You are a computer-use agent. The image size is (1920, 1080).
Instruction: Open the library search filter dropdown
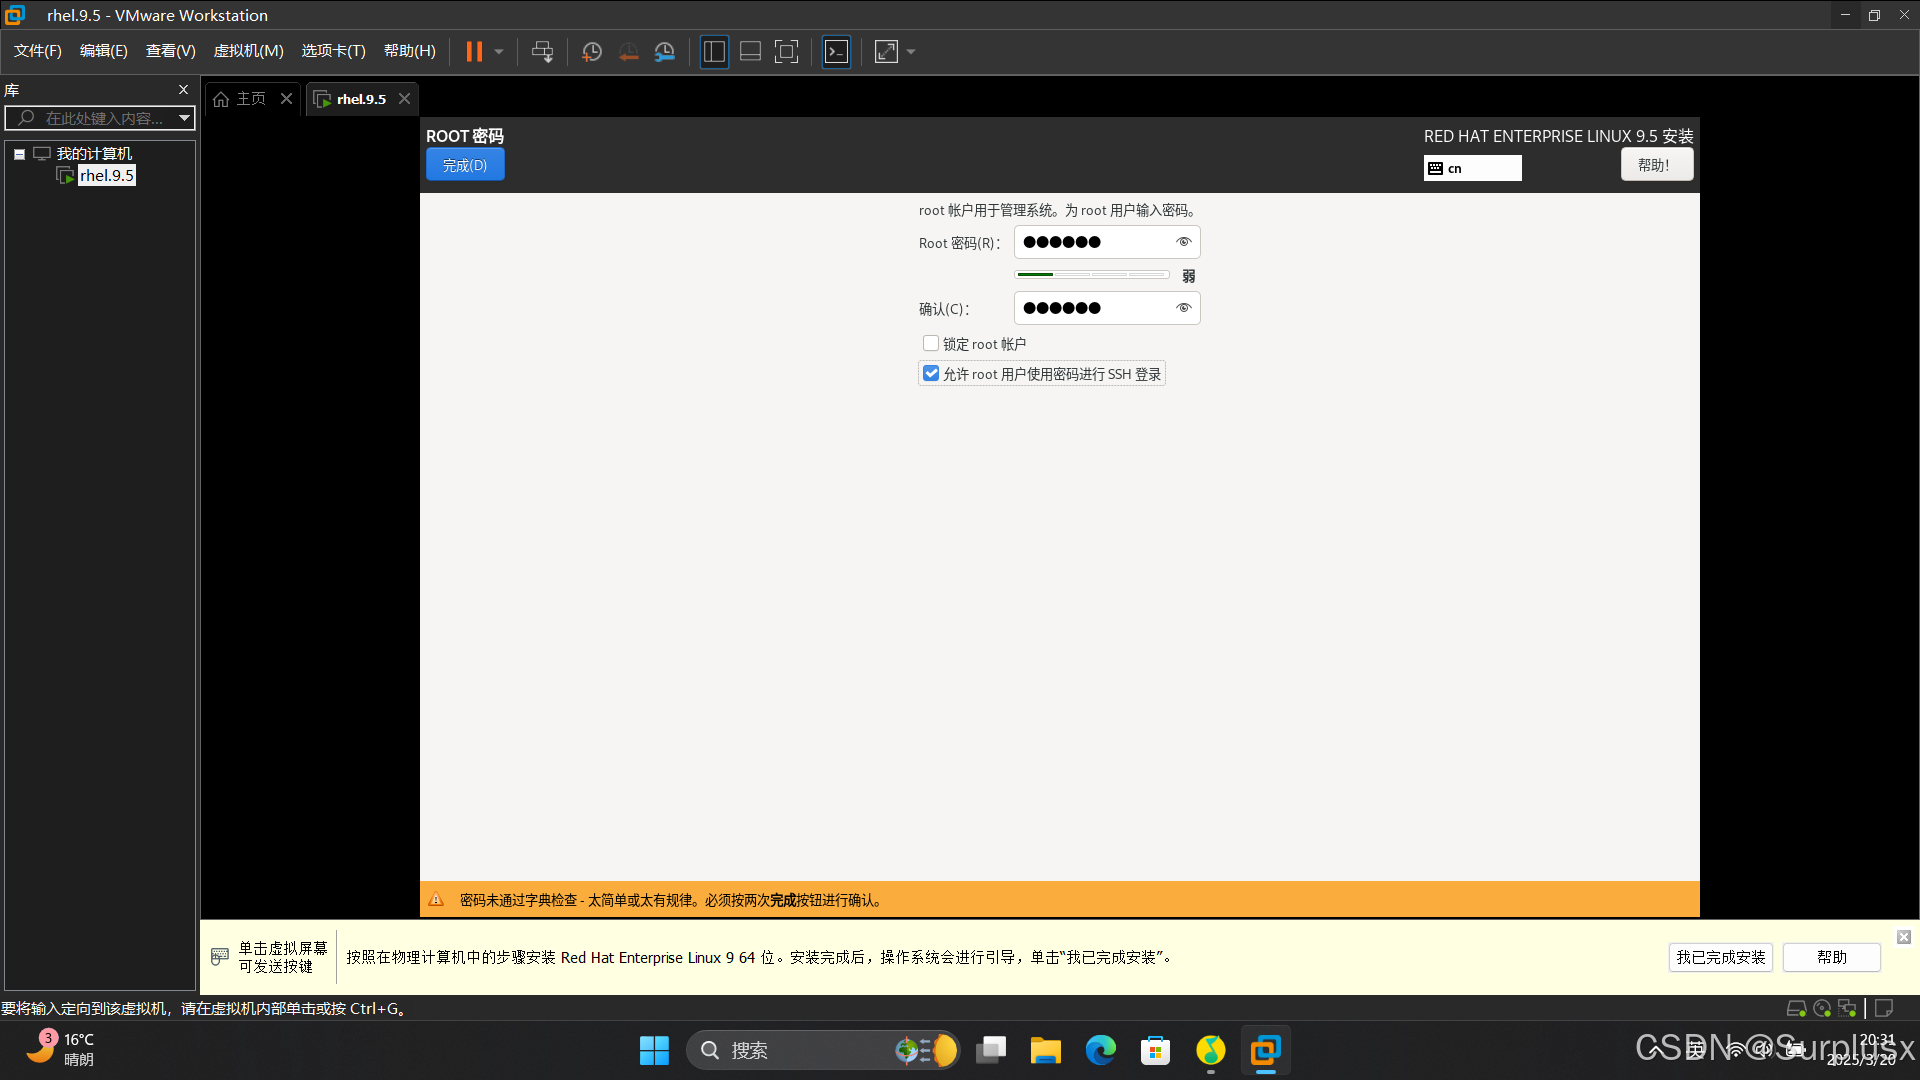(x=184, y=118)
